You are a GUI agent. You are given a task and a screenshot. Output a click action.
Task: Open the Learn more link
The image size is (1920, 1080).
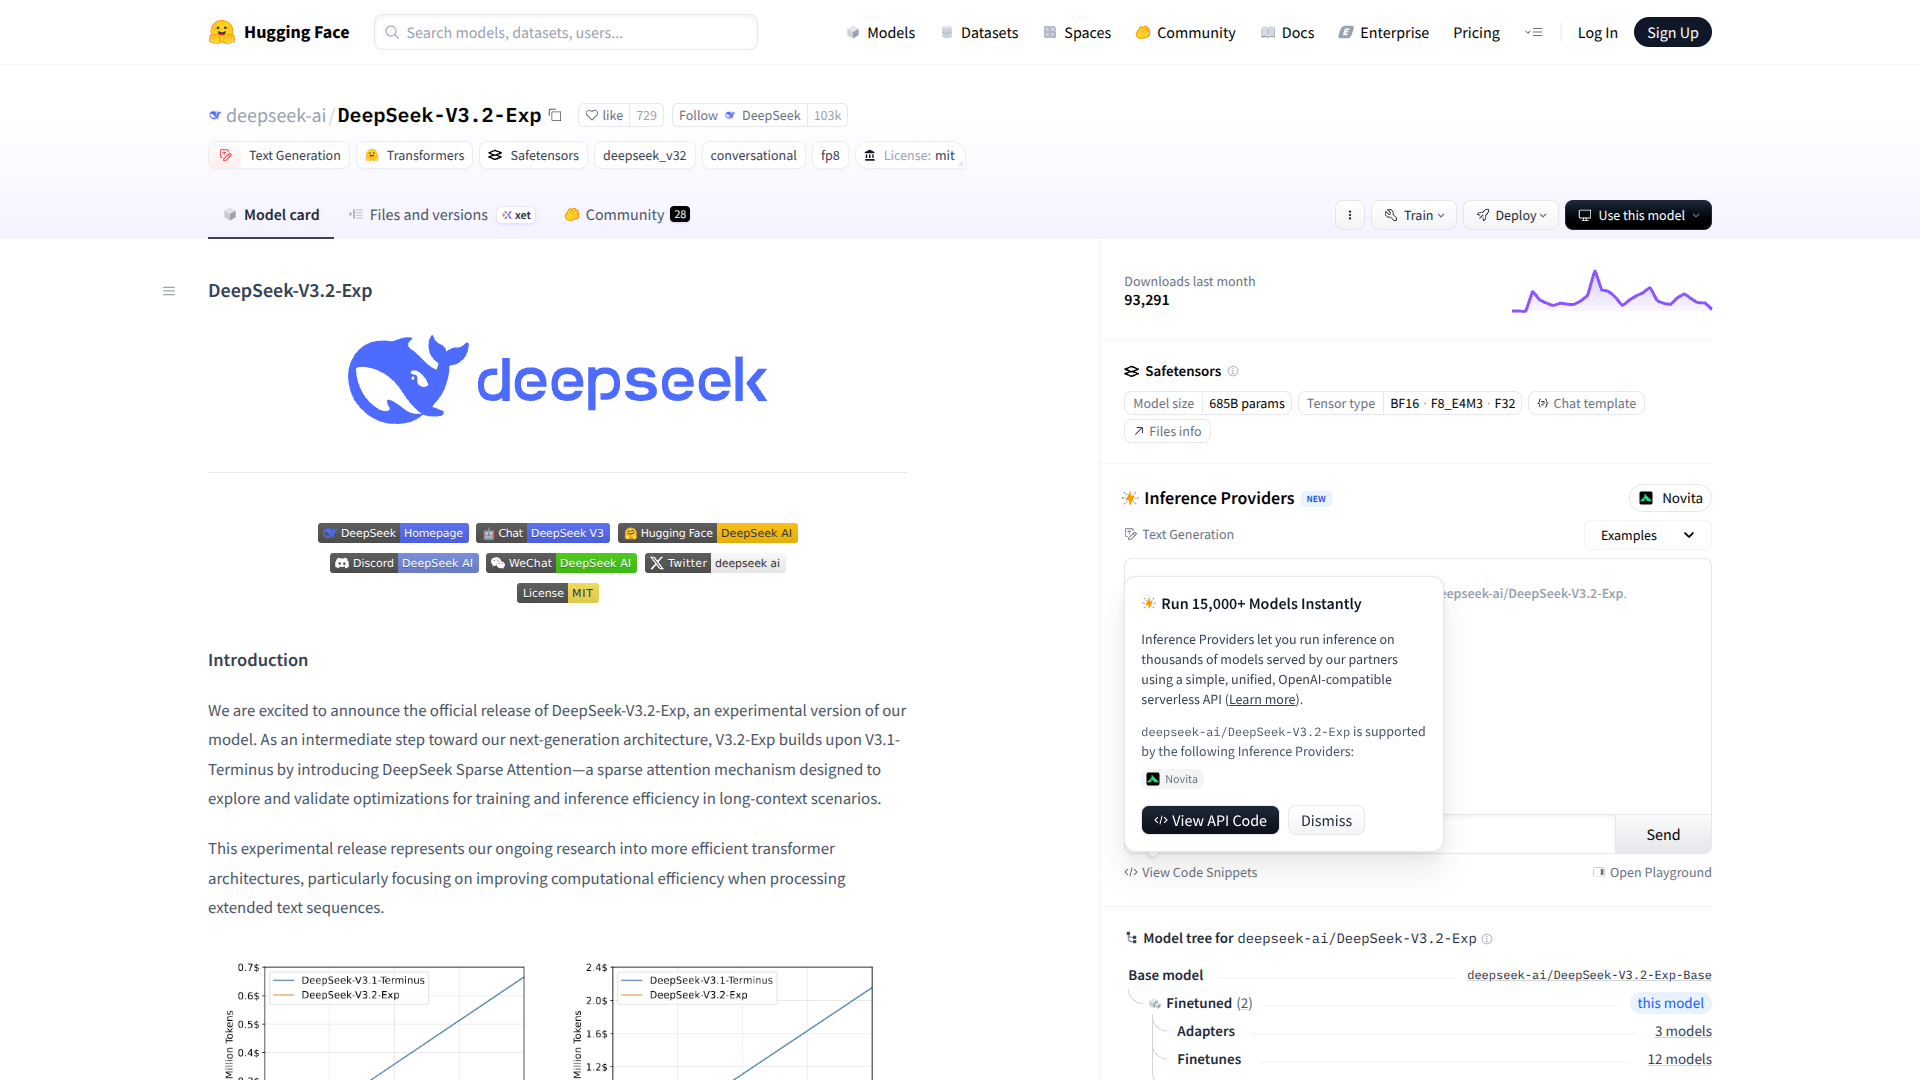1261,699
